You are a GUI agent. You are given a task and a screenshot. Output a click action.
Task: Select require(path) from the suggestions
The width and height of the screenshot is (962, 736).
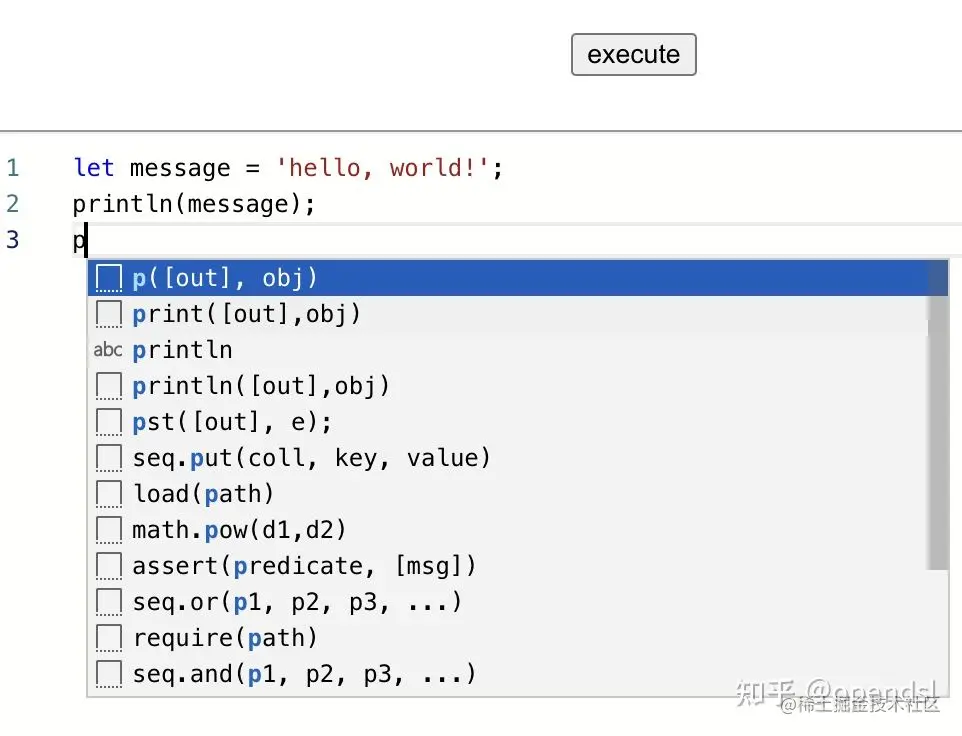click(x=225, y=638)
